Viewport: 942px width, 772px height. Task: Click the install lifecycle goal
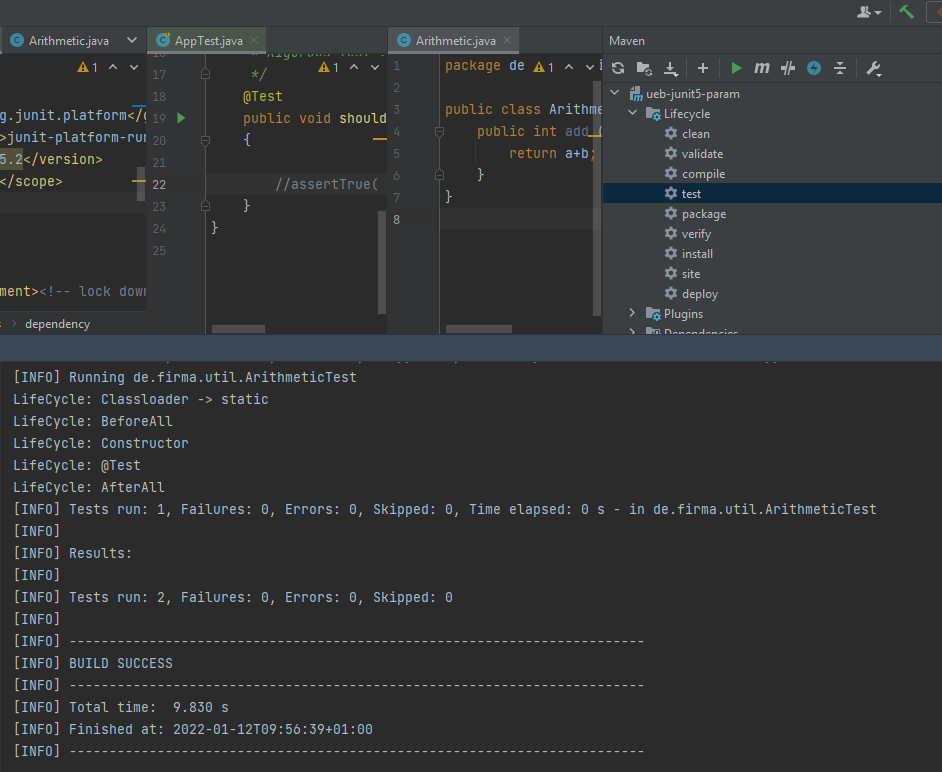697,254
